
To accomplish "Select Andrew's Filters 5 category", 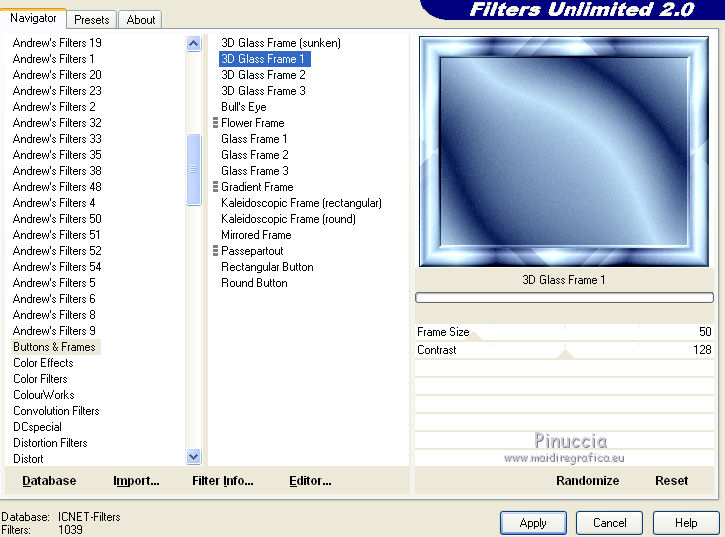I will pos(54,283).
